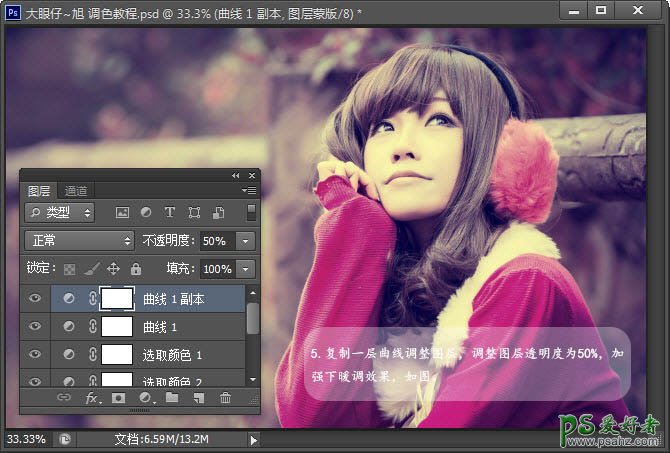Click the add layer style fx icon
Viewport: 670px width, 453px height.
[93, 398]
